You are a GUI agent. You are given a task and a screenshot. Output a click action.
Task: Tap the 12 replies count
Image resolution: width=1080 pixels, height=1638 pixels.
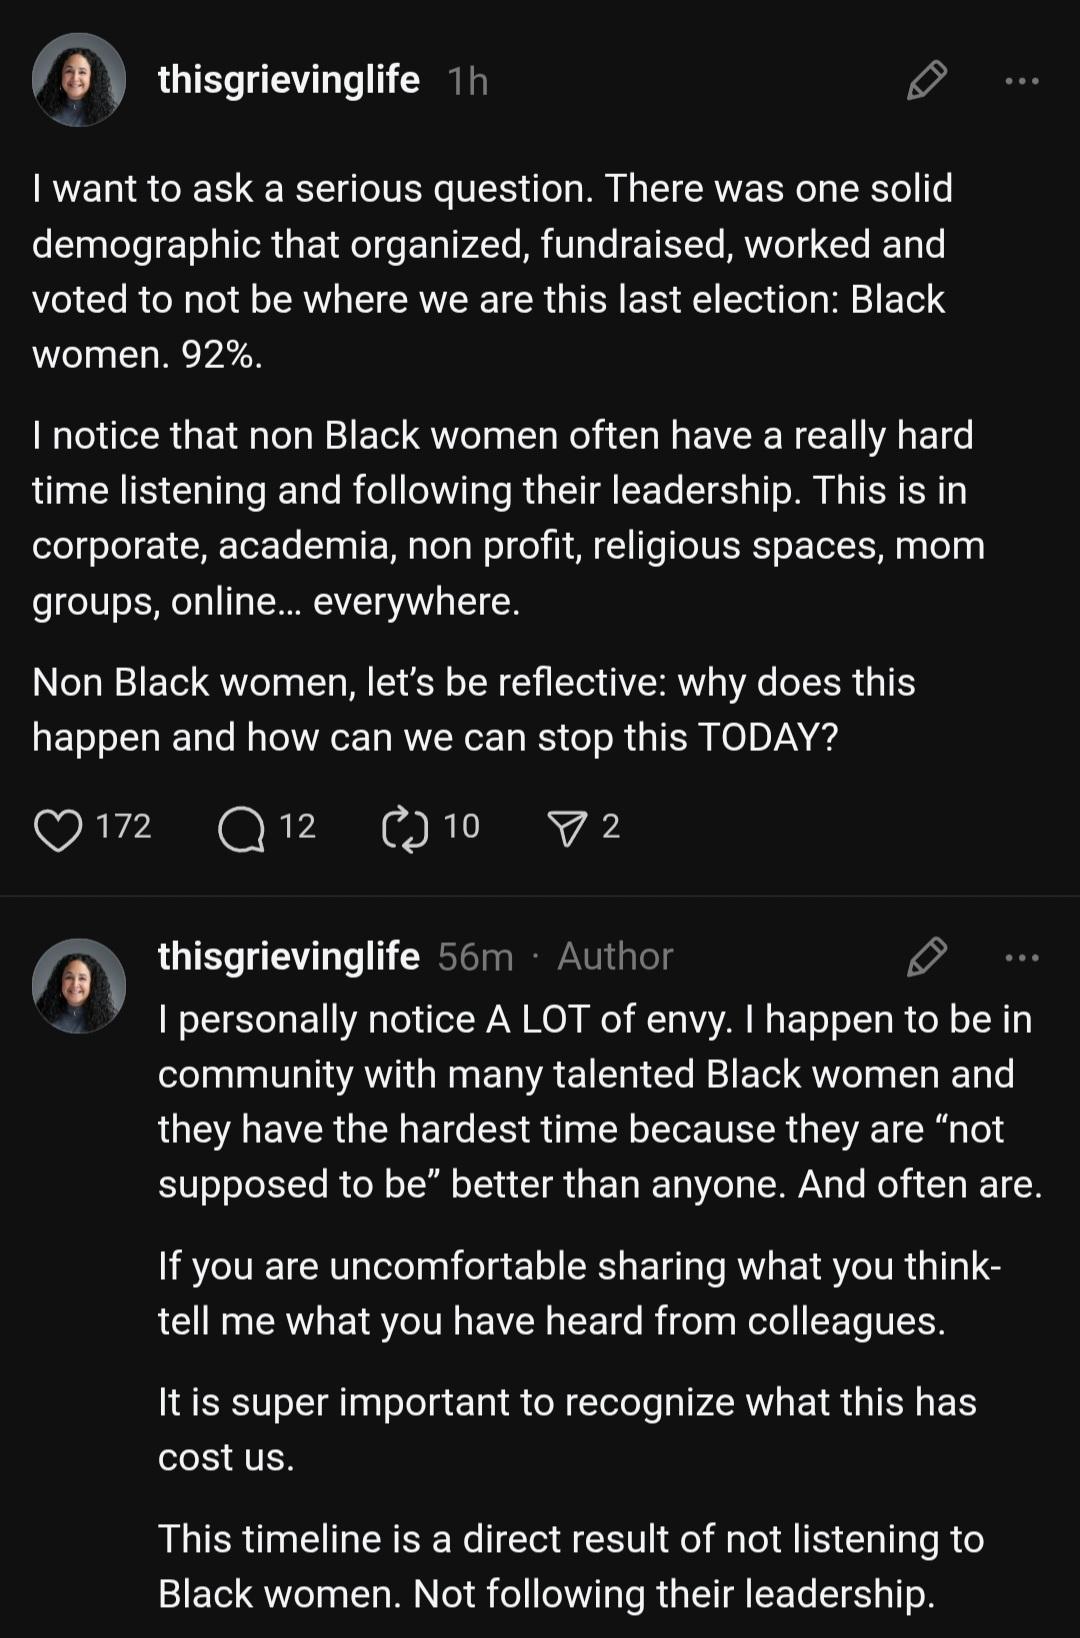pyautogui.click(x=297, y=826)
